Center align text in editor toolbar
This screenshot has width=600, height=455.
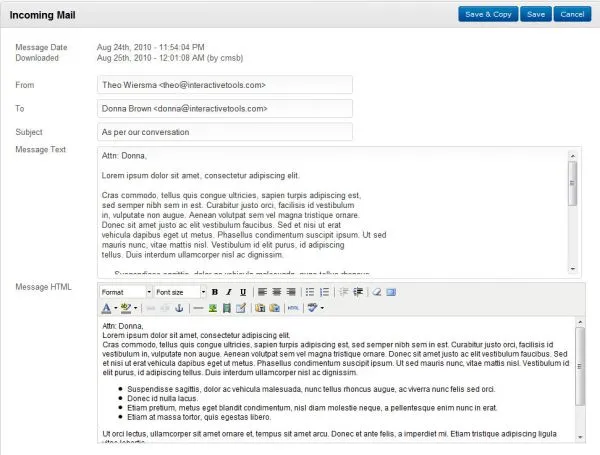point(276,292)
